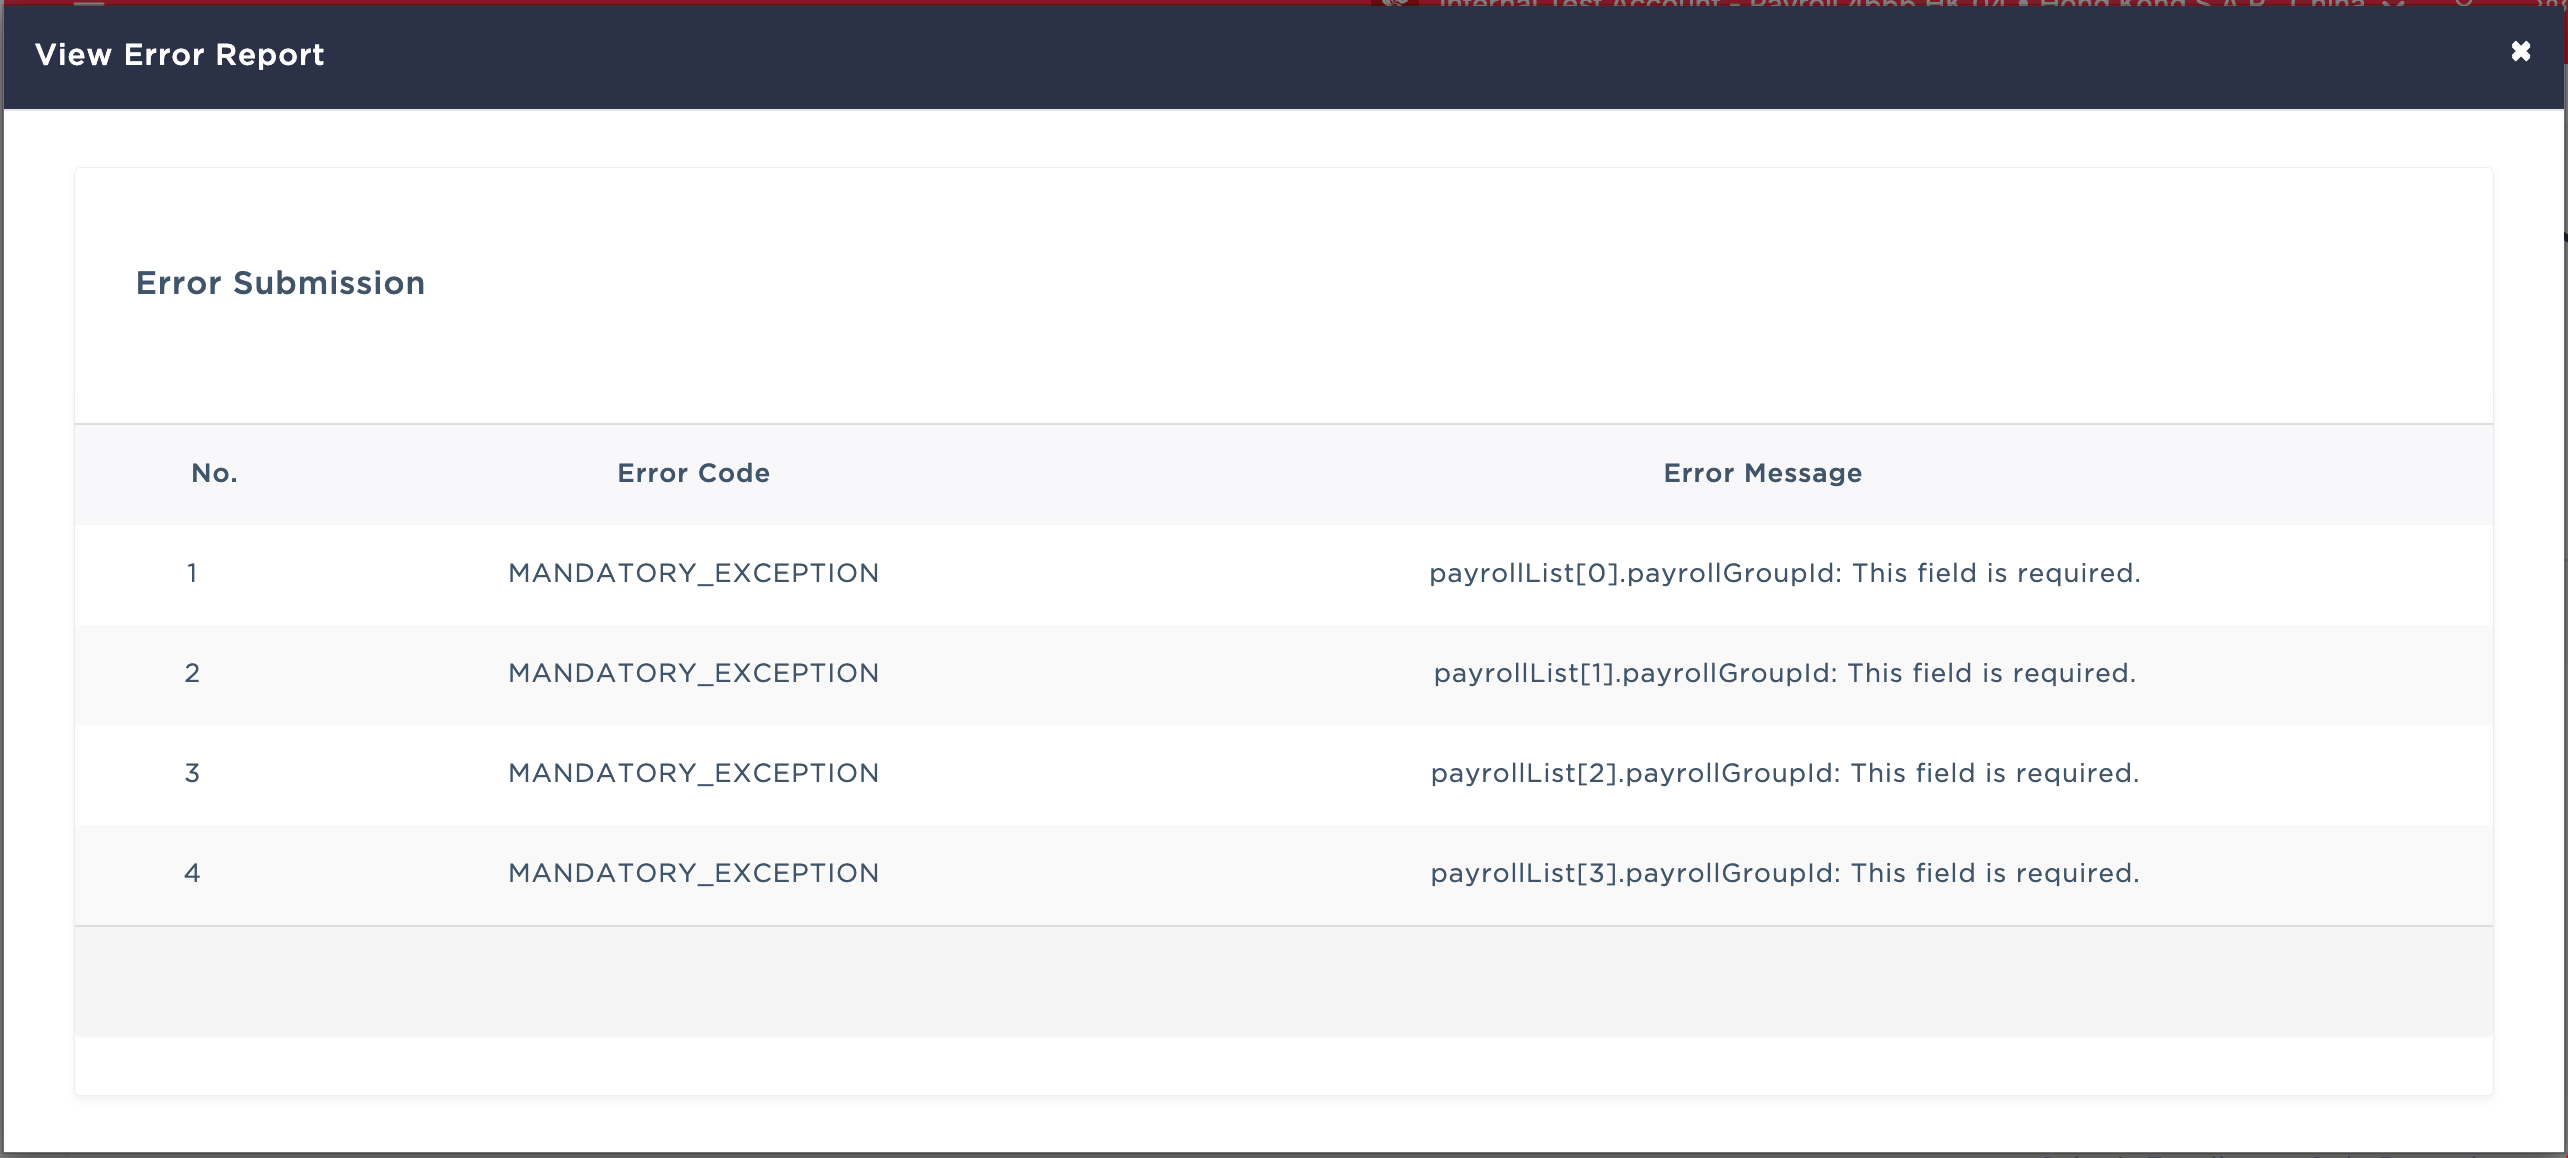Click MANDATORY_EXCEPTION code in second row
The image size is (2568, 1158).
[693, 673]
